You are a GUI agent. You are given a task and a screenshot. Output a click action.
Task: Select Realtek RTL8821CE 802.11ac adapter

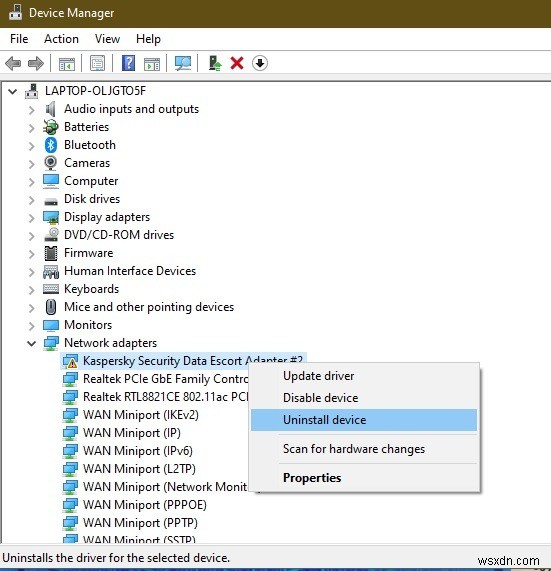[x=166, y=397]
